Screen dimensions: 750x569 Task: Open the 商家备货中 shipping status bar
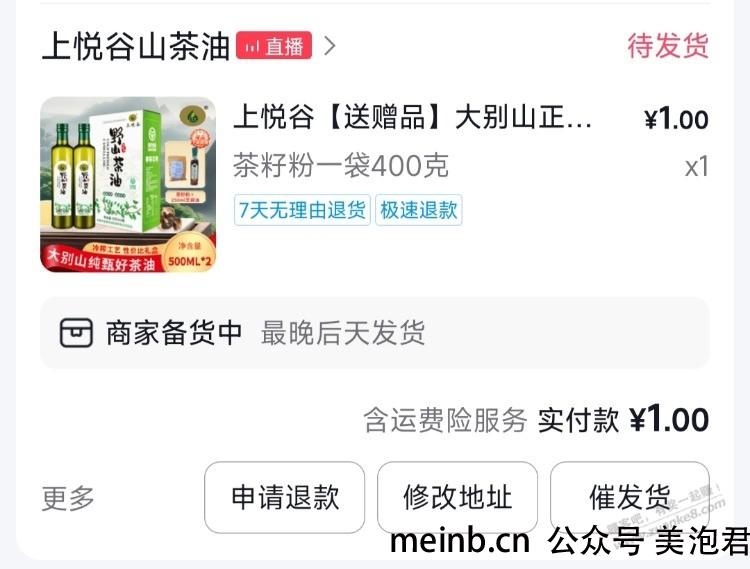pos(375,333)
